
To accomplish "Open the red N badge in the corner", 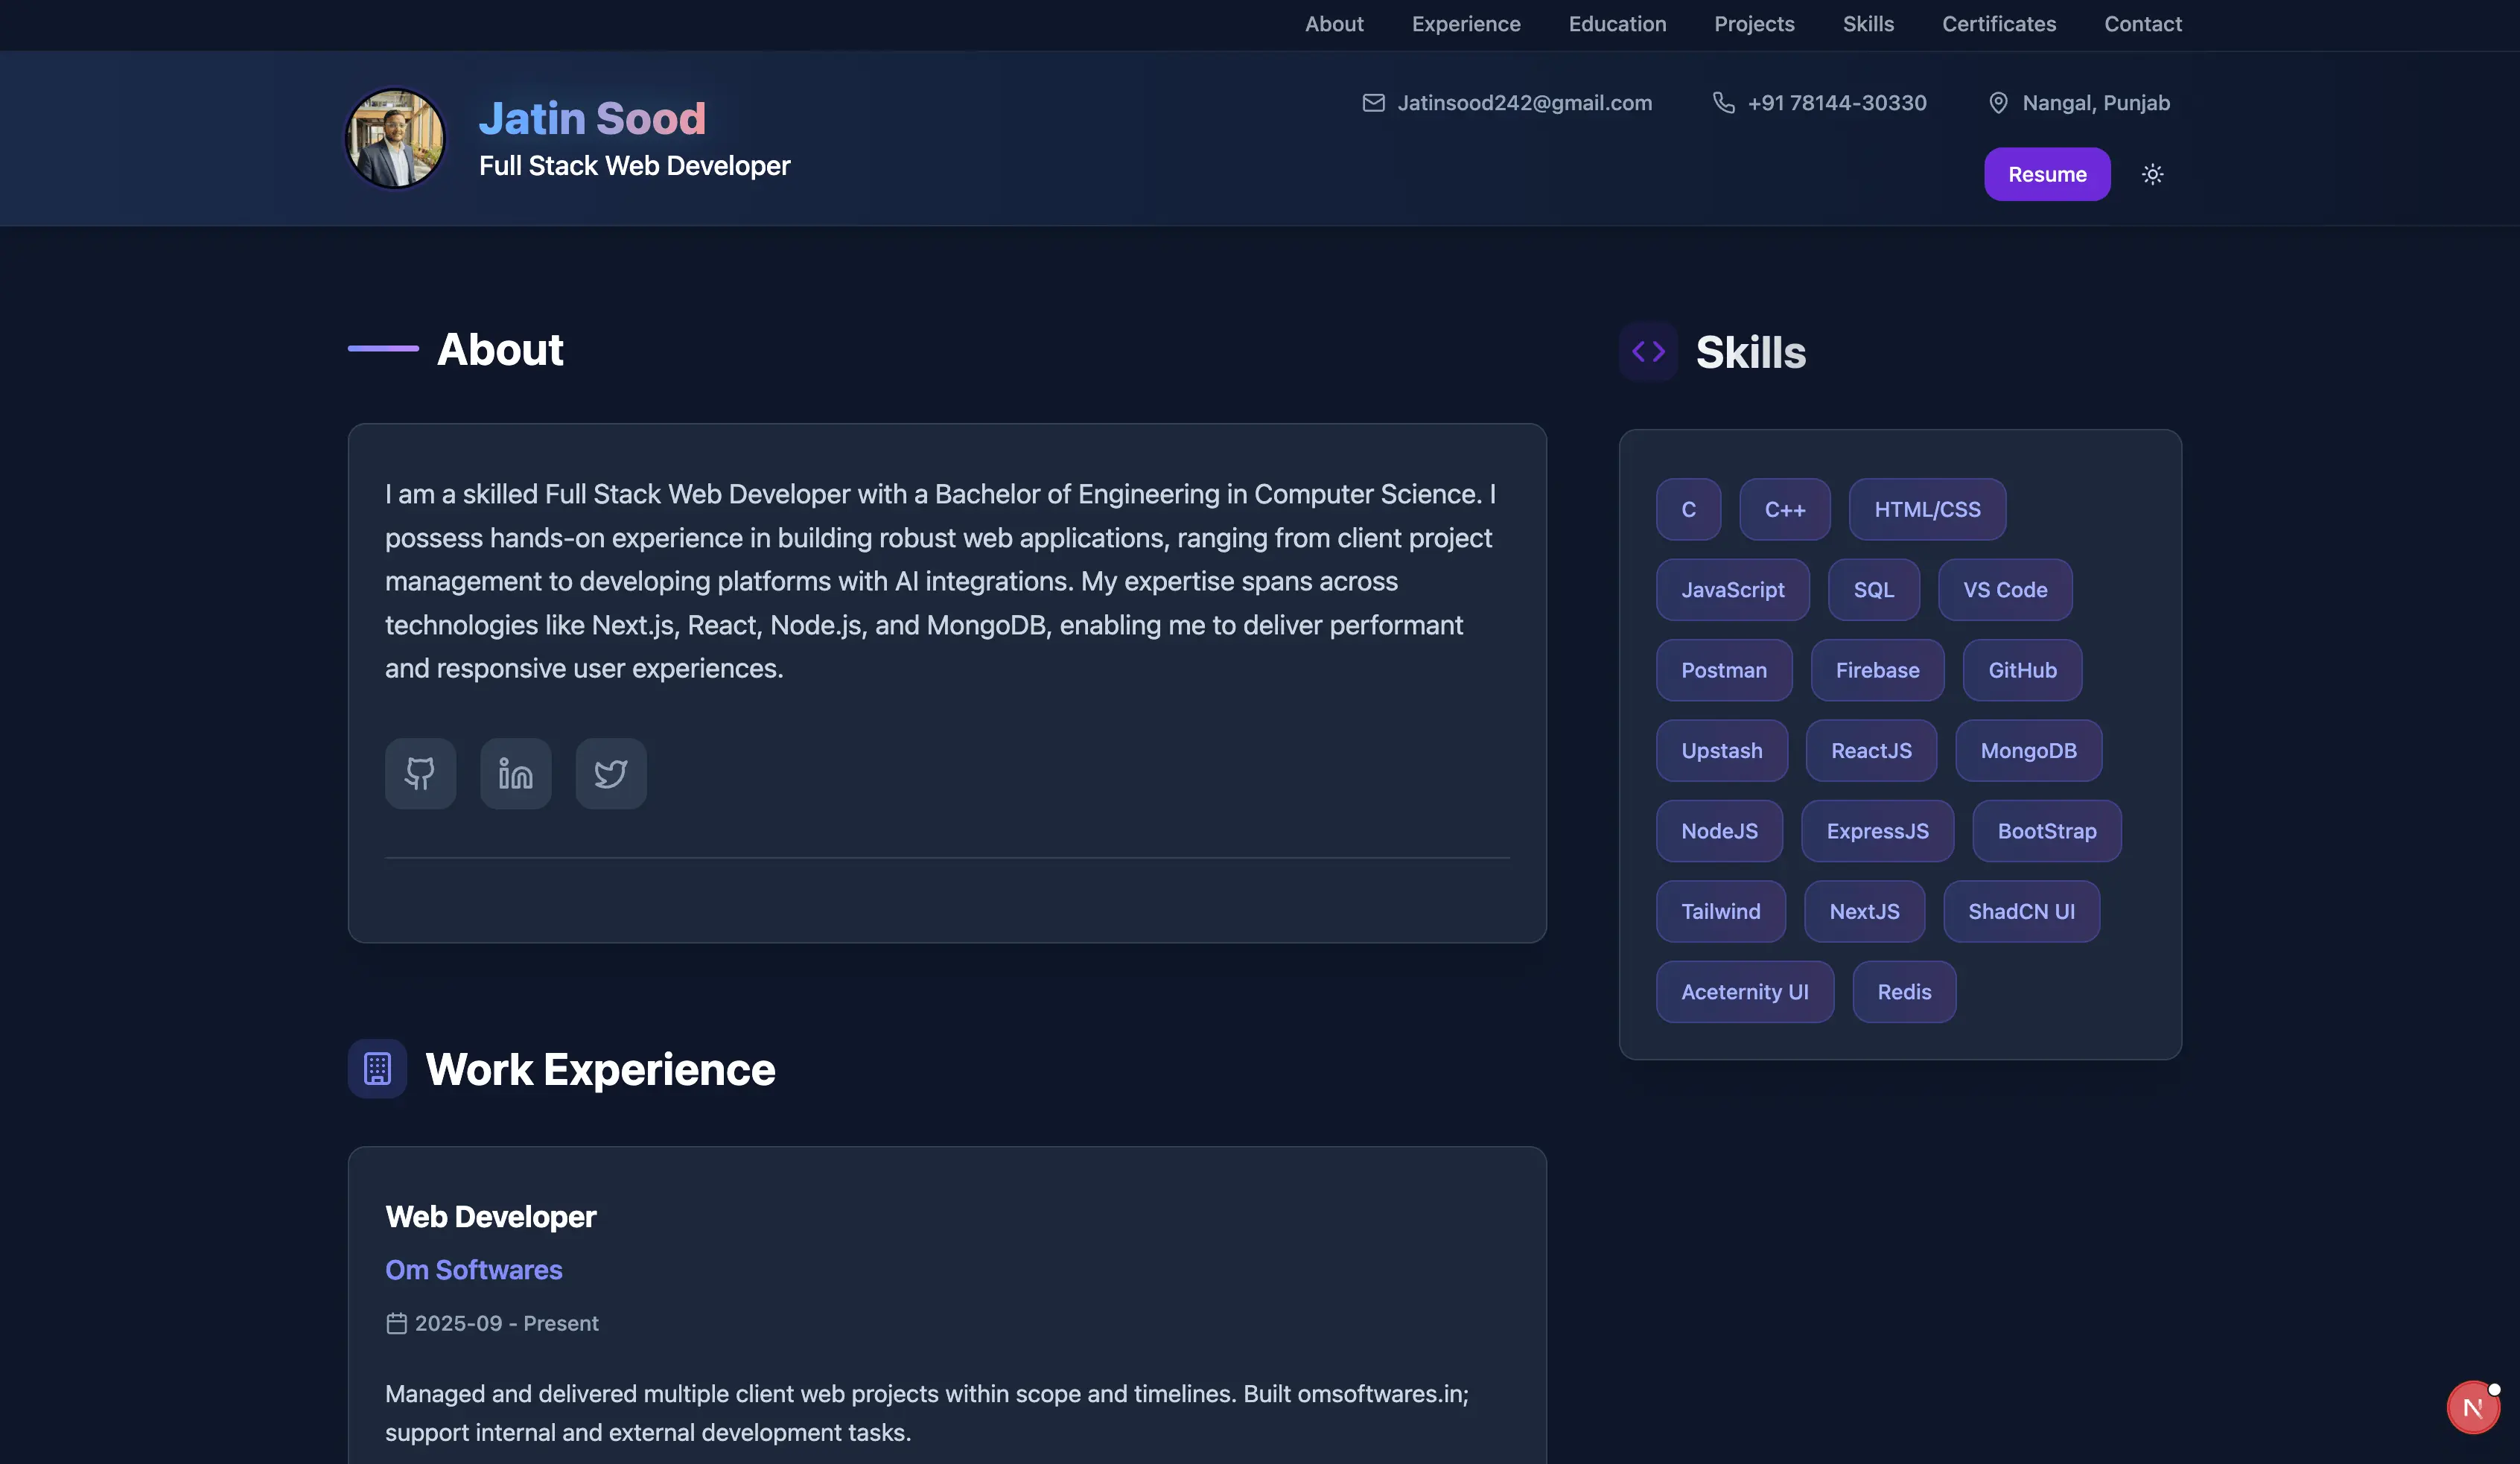I will (x=2472, y=1407).
